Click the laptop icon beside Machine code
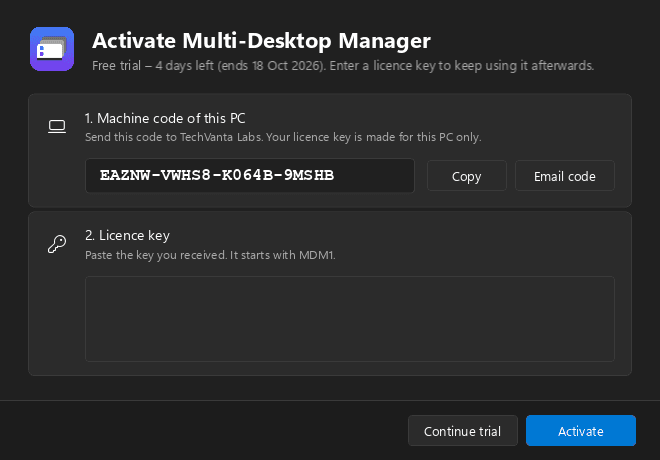 pyautogui.click(x=57, y=127)
